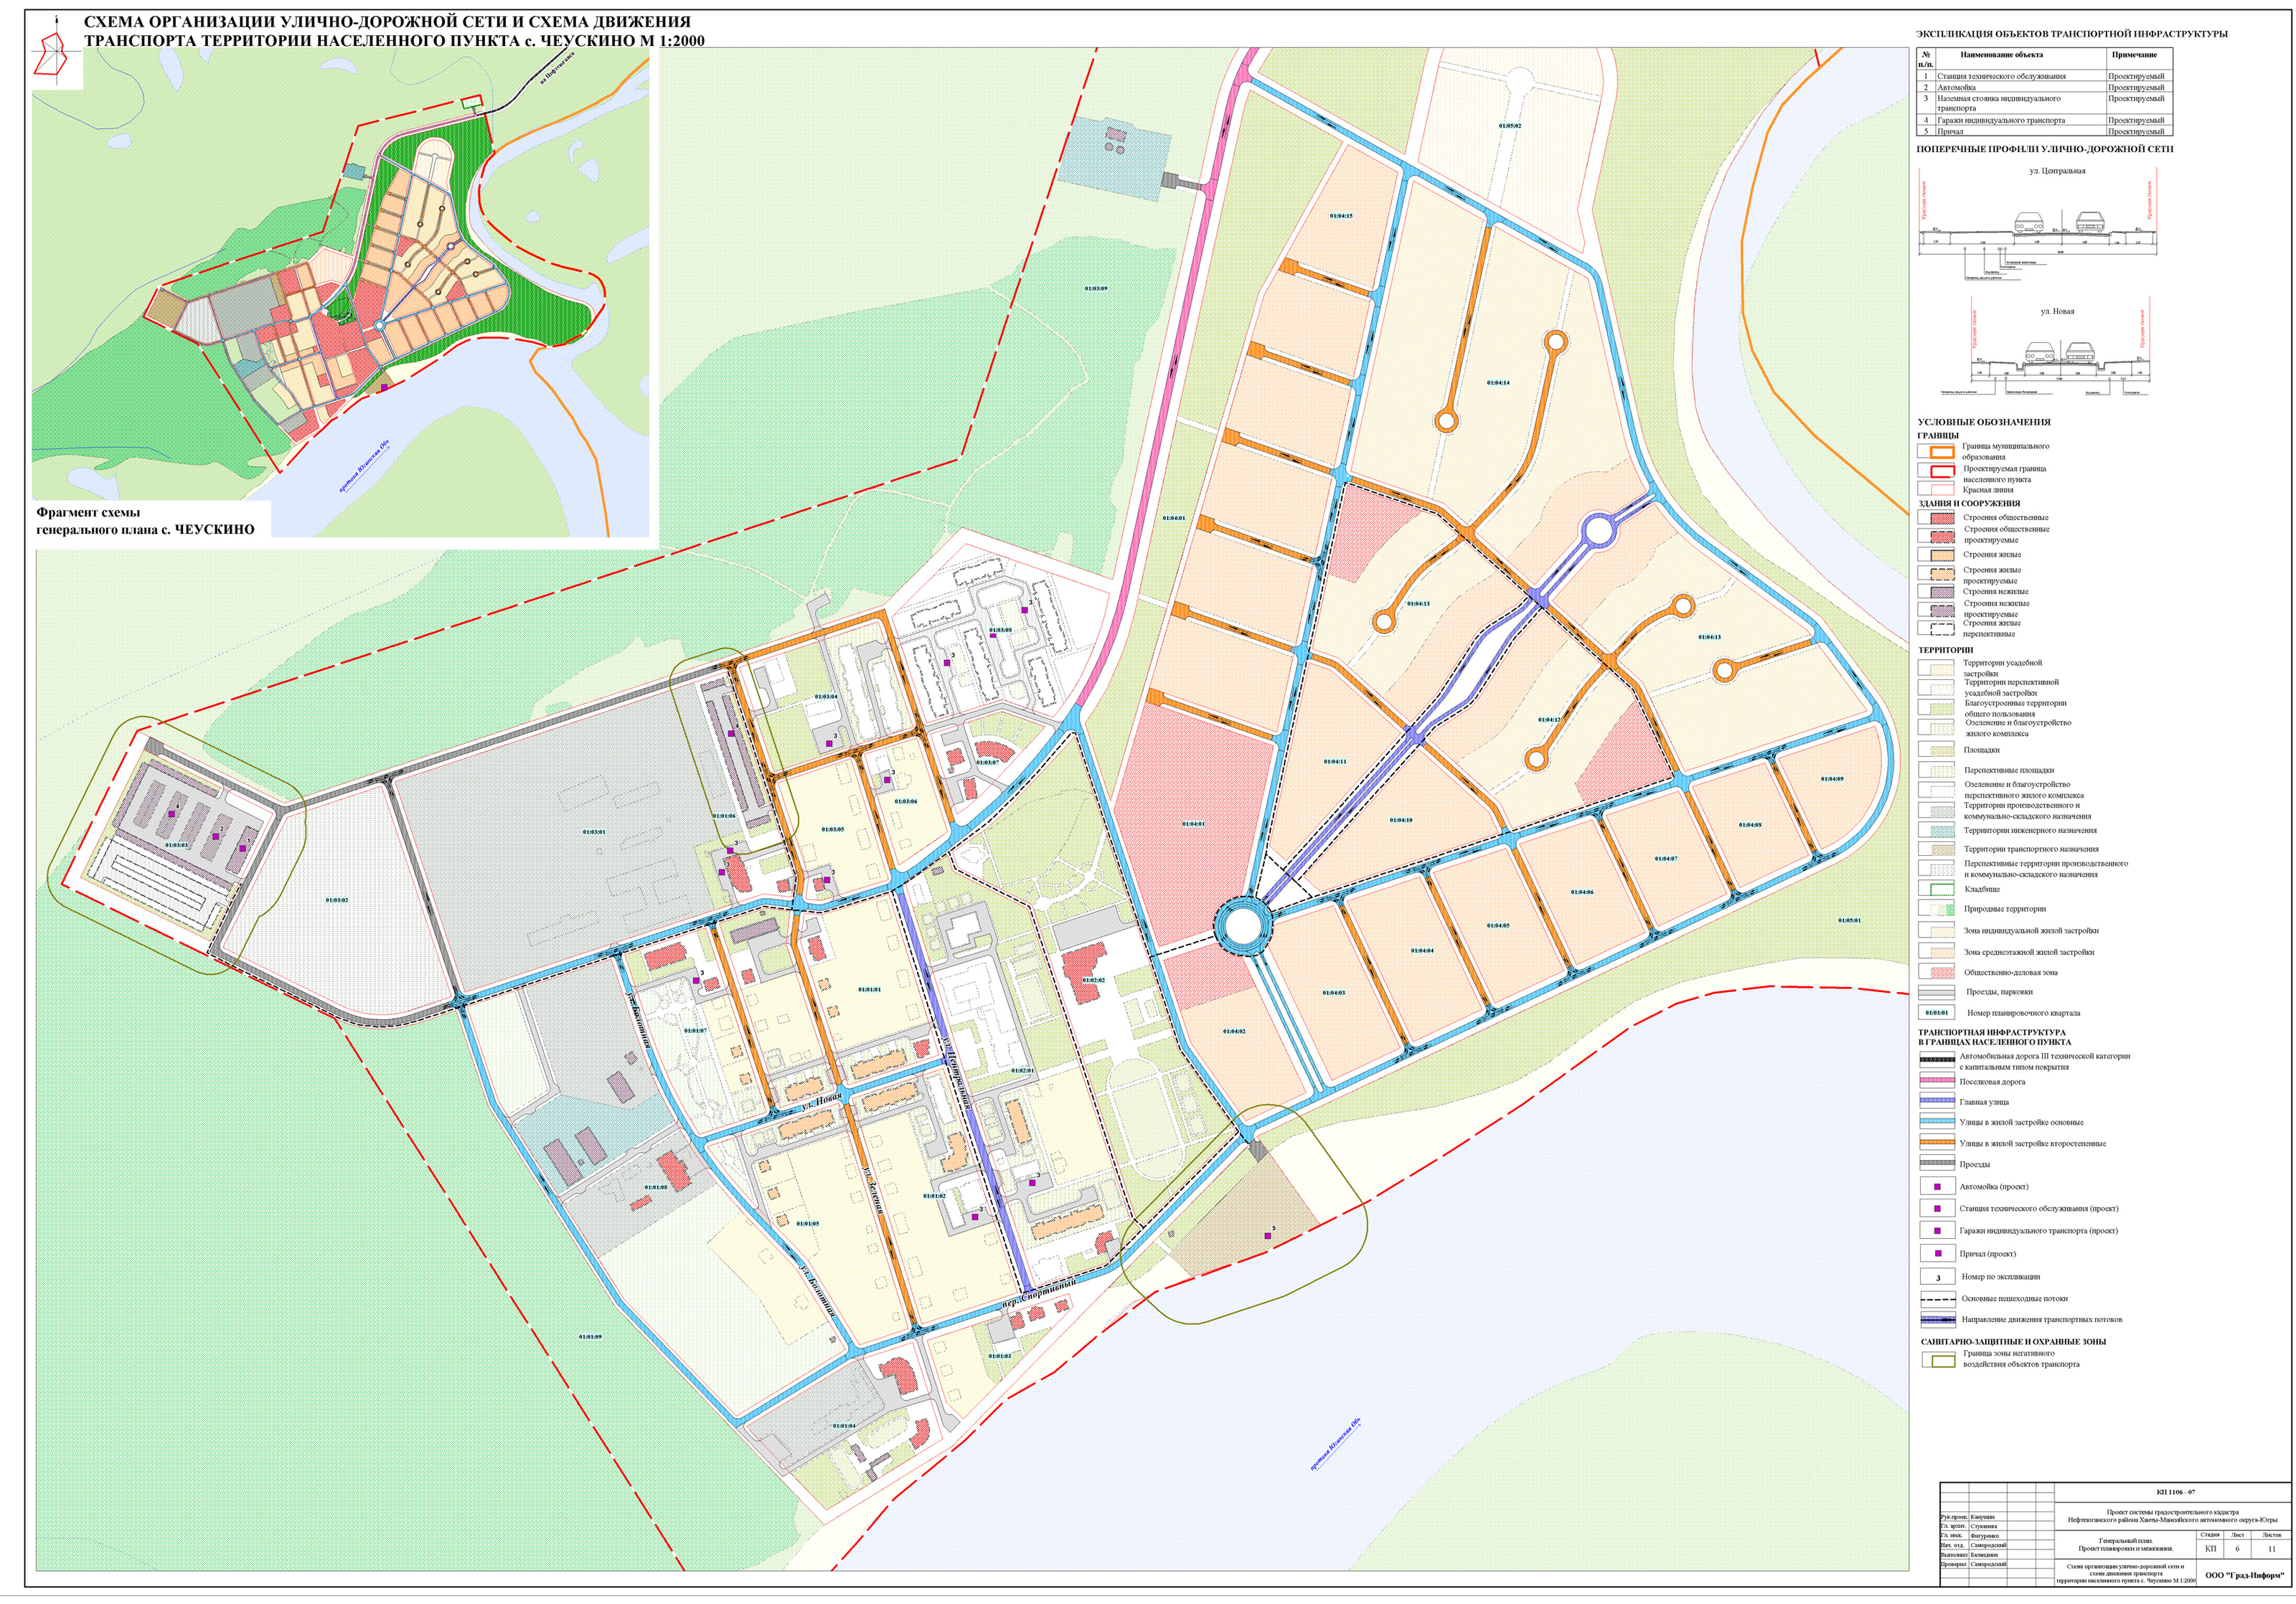This screenshot has width=2296, height=1604.
Task: Click the 'Площадки' legend label
Action: click(x=1982, y=750)
